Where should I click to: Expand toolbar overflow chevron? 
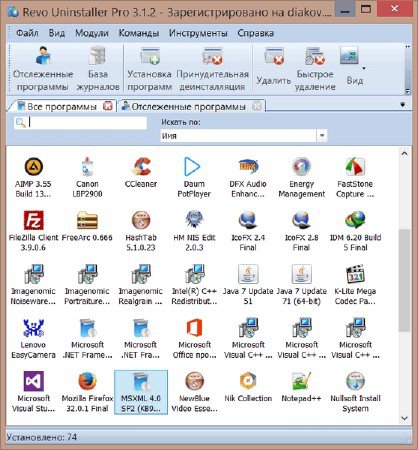point(408,90)
